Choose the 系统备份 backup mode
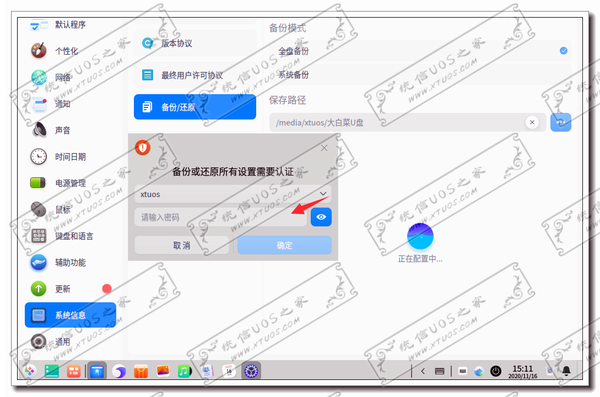 420,75
